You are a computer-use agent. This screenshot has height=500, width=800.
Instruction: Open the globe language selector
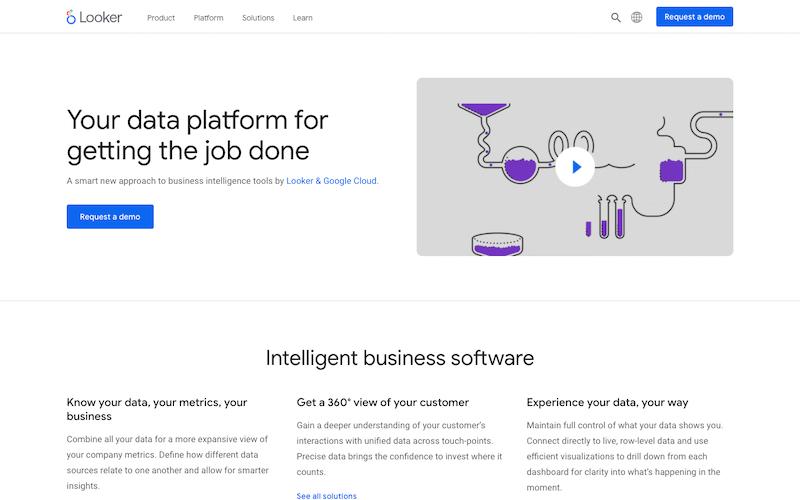tap(636, 17)
